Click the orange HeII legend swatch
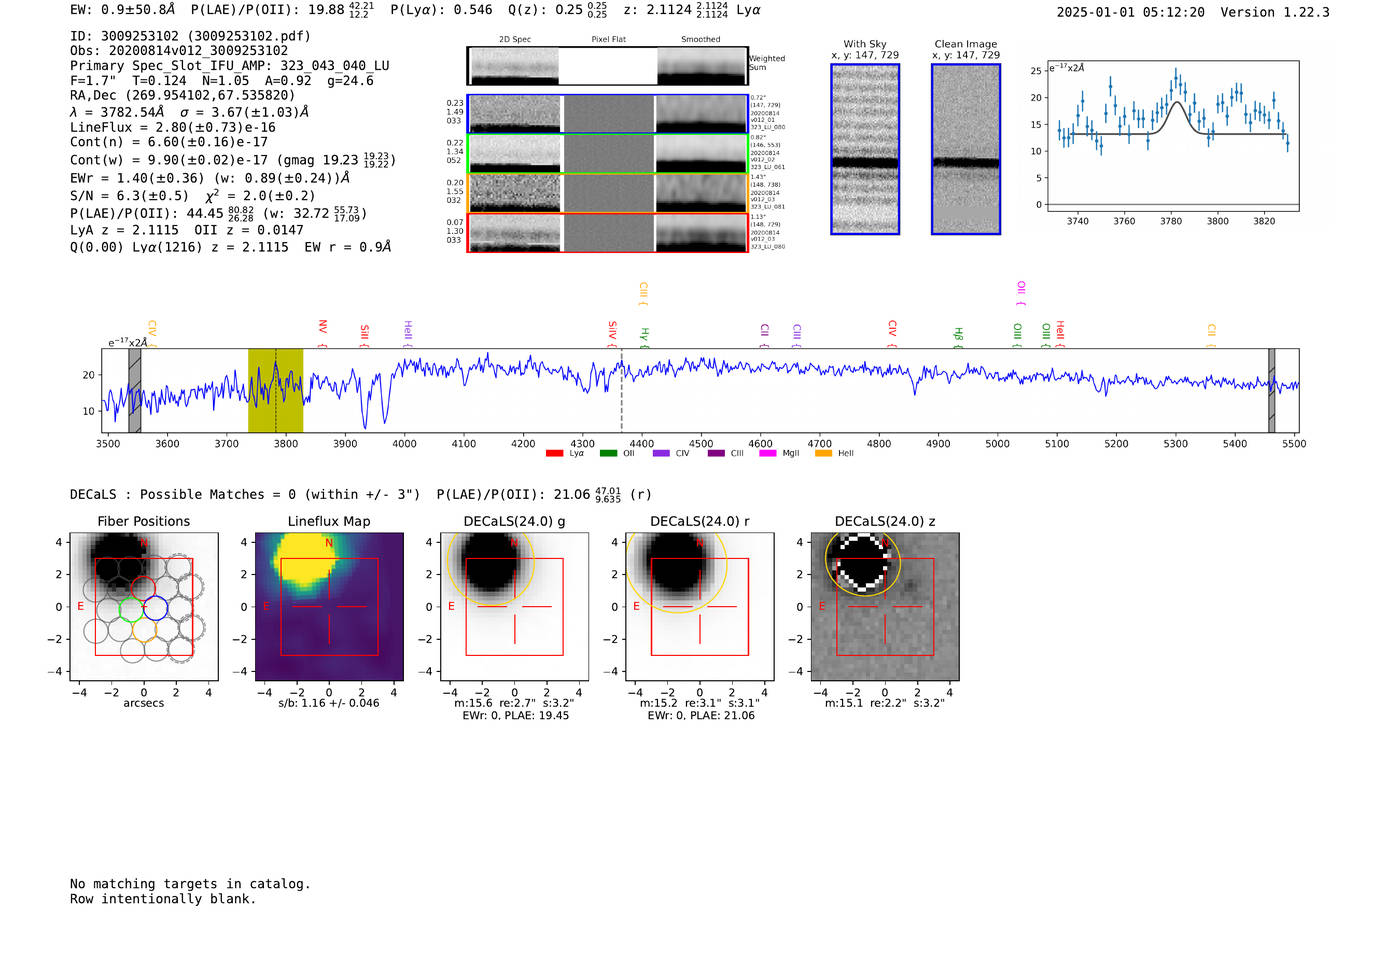Viewport: 1400px width, 953px height. pyautogui.click(x=823, y=453)
